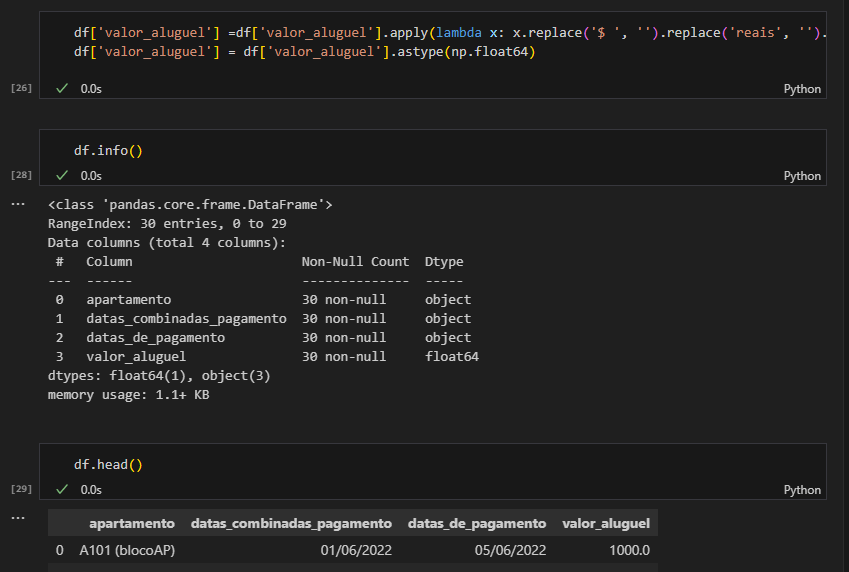
Task: Click the memory usage: 1.1+ KB line
Action: pos(128,395)
